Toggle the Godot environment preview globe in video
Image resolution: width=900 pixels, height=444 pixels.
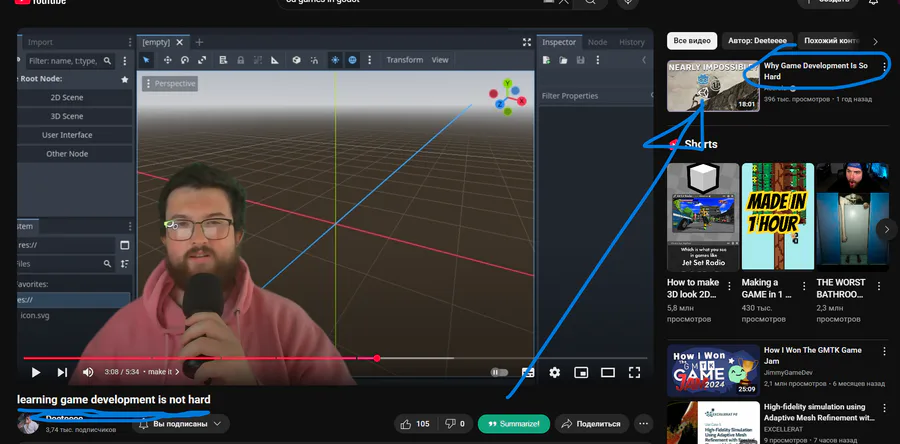click(352, 60)
